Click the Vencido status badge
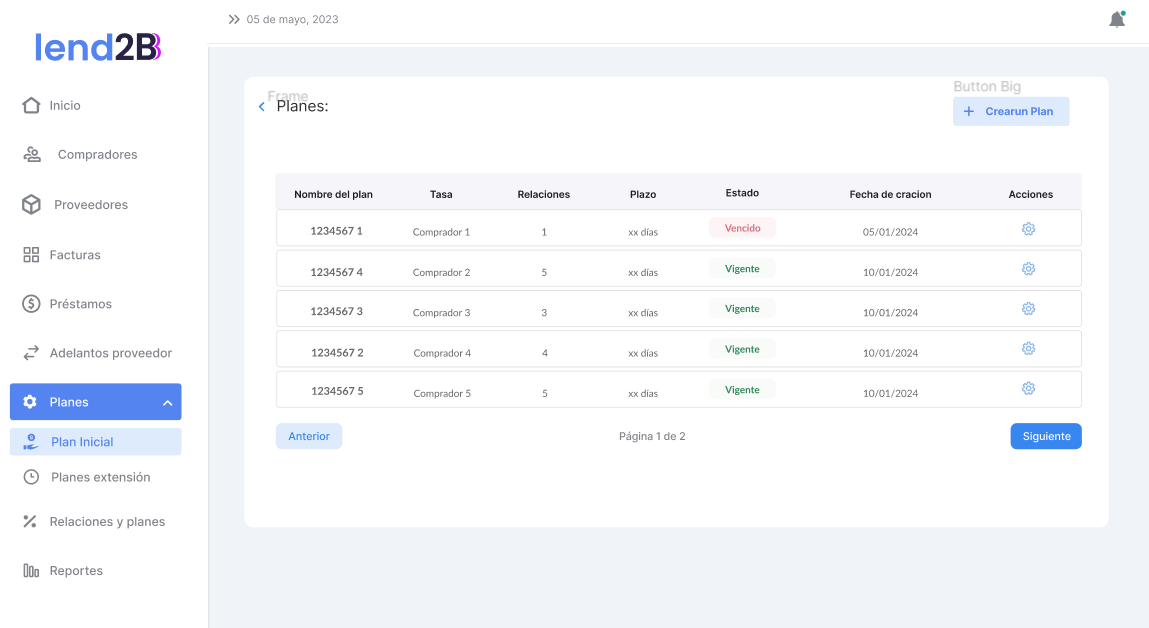The width and height of the screenshot is (1149, 628). click(742, 228)
